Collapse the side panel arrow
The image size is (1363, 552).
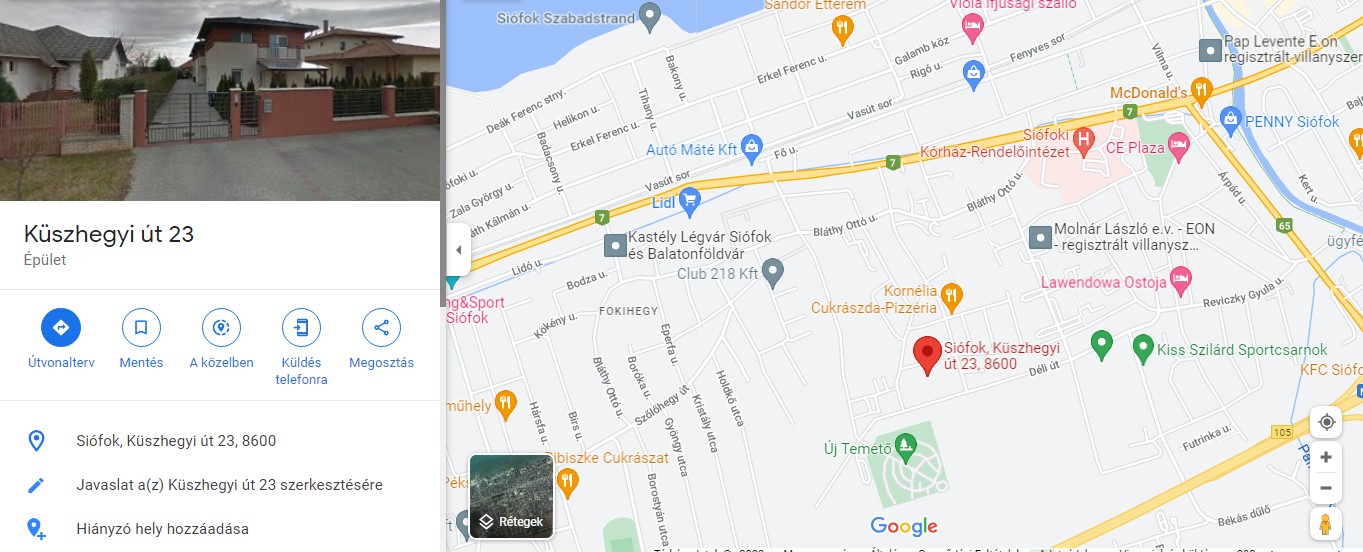pos(458,250)
